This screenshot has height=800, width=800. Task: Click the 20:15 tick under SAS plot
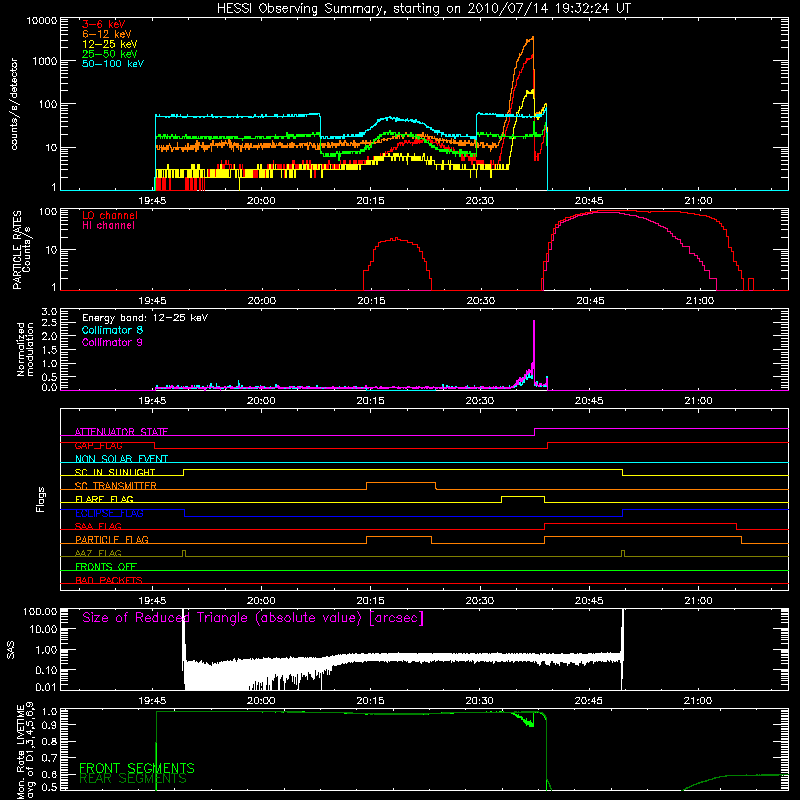point(370,701)
